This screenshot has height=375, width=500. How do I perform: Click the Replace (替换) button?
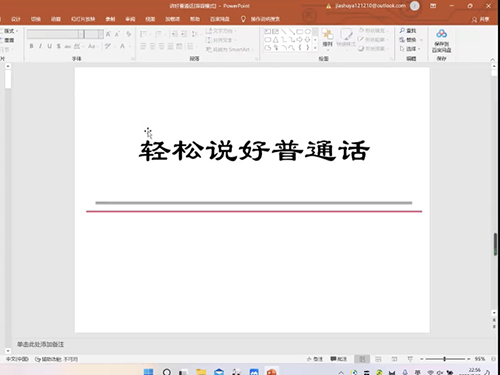click(x=408, y=40)
